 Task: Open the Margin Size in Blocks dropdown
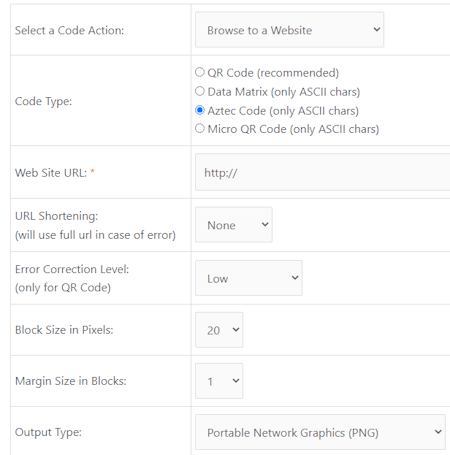pyautogui.click(x=219, y=381)
